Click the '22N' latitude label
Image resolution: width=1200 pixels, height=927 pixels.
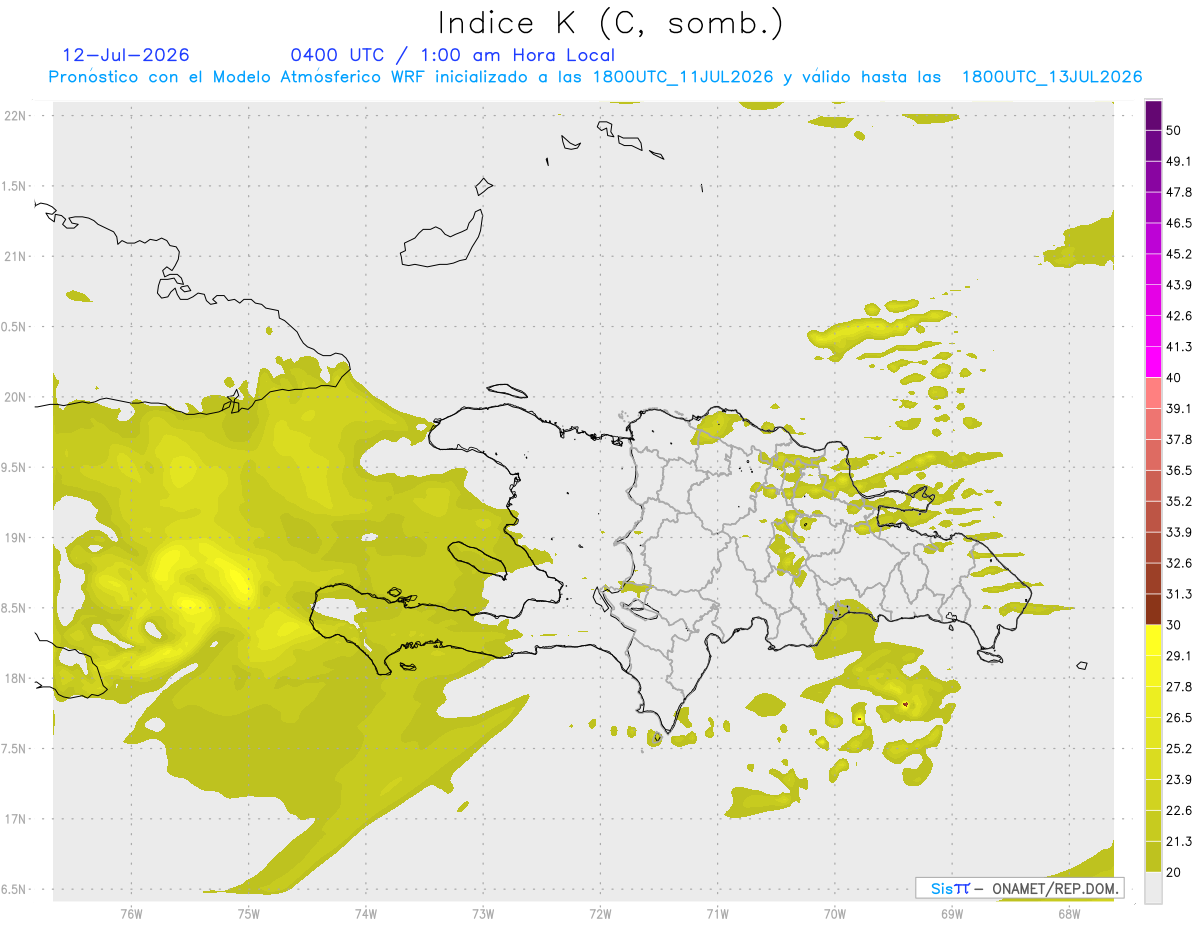coord(17,116)
